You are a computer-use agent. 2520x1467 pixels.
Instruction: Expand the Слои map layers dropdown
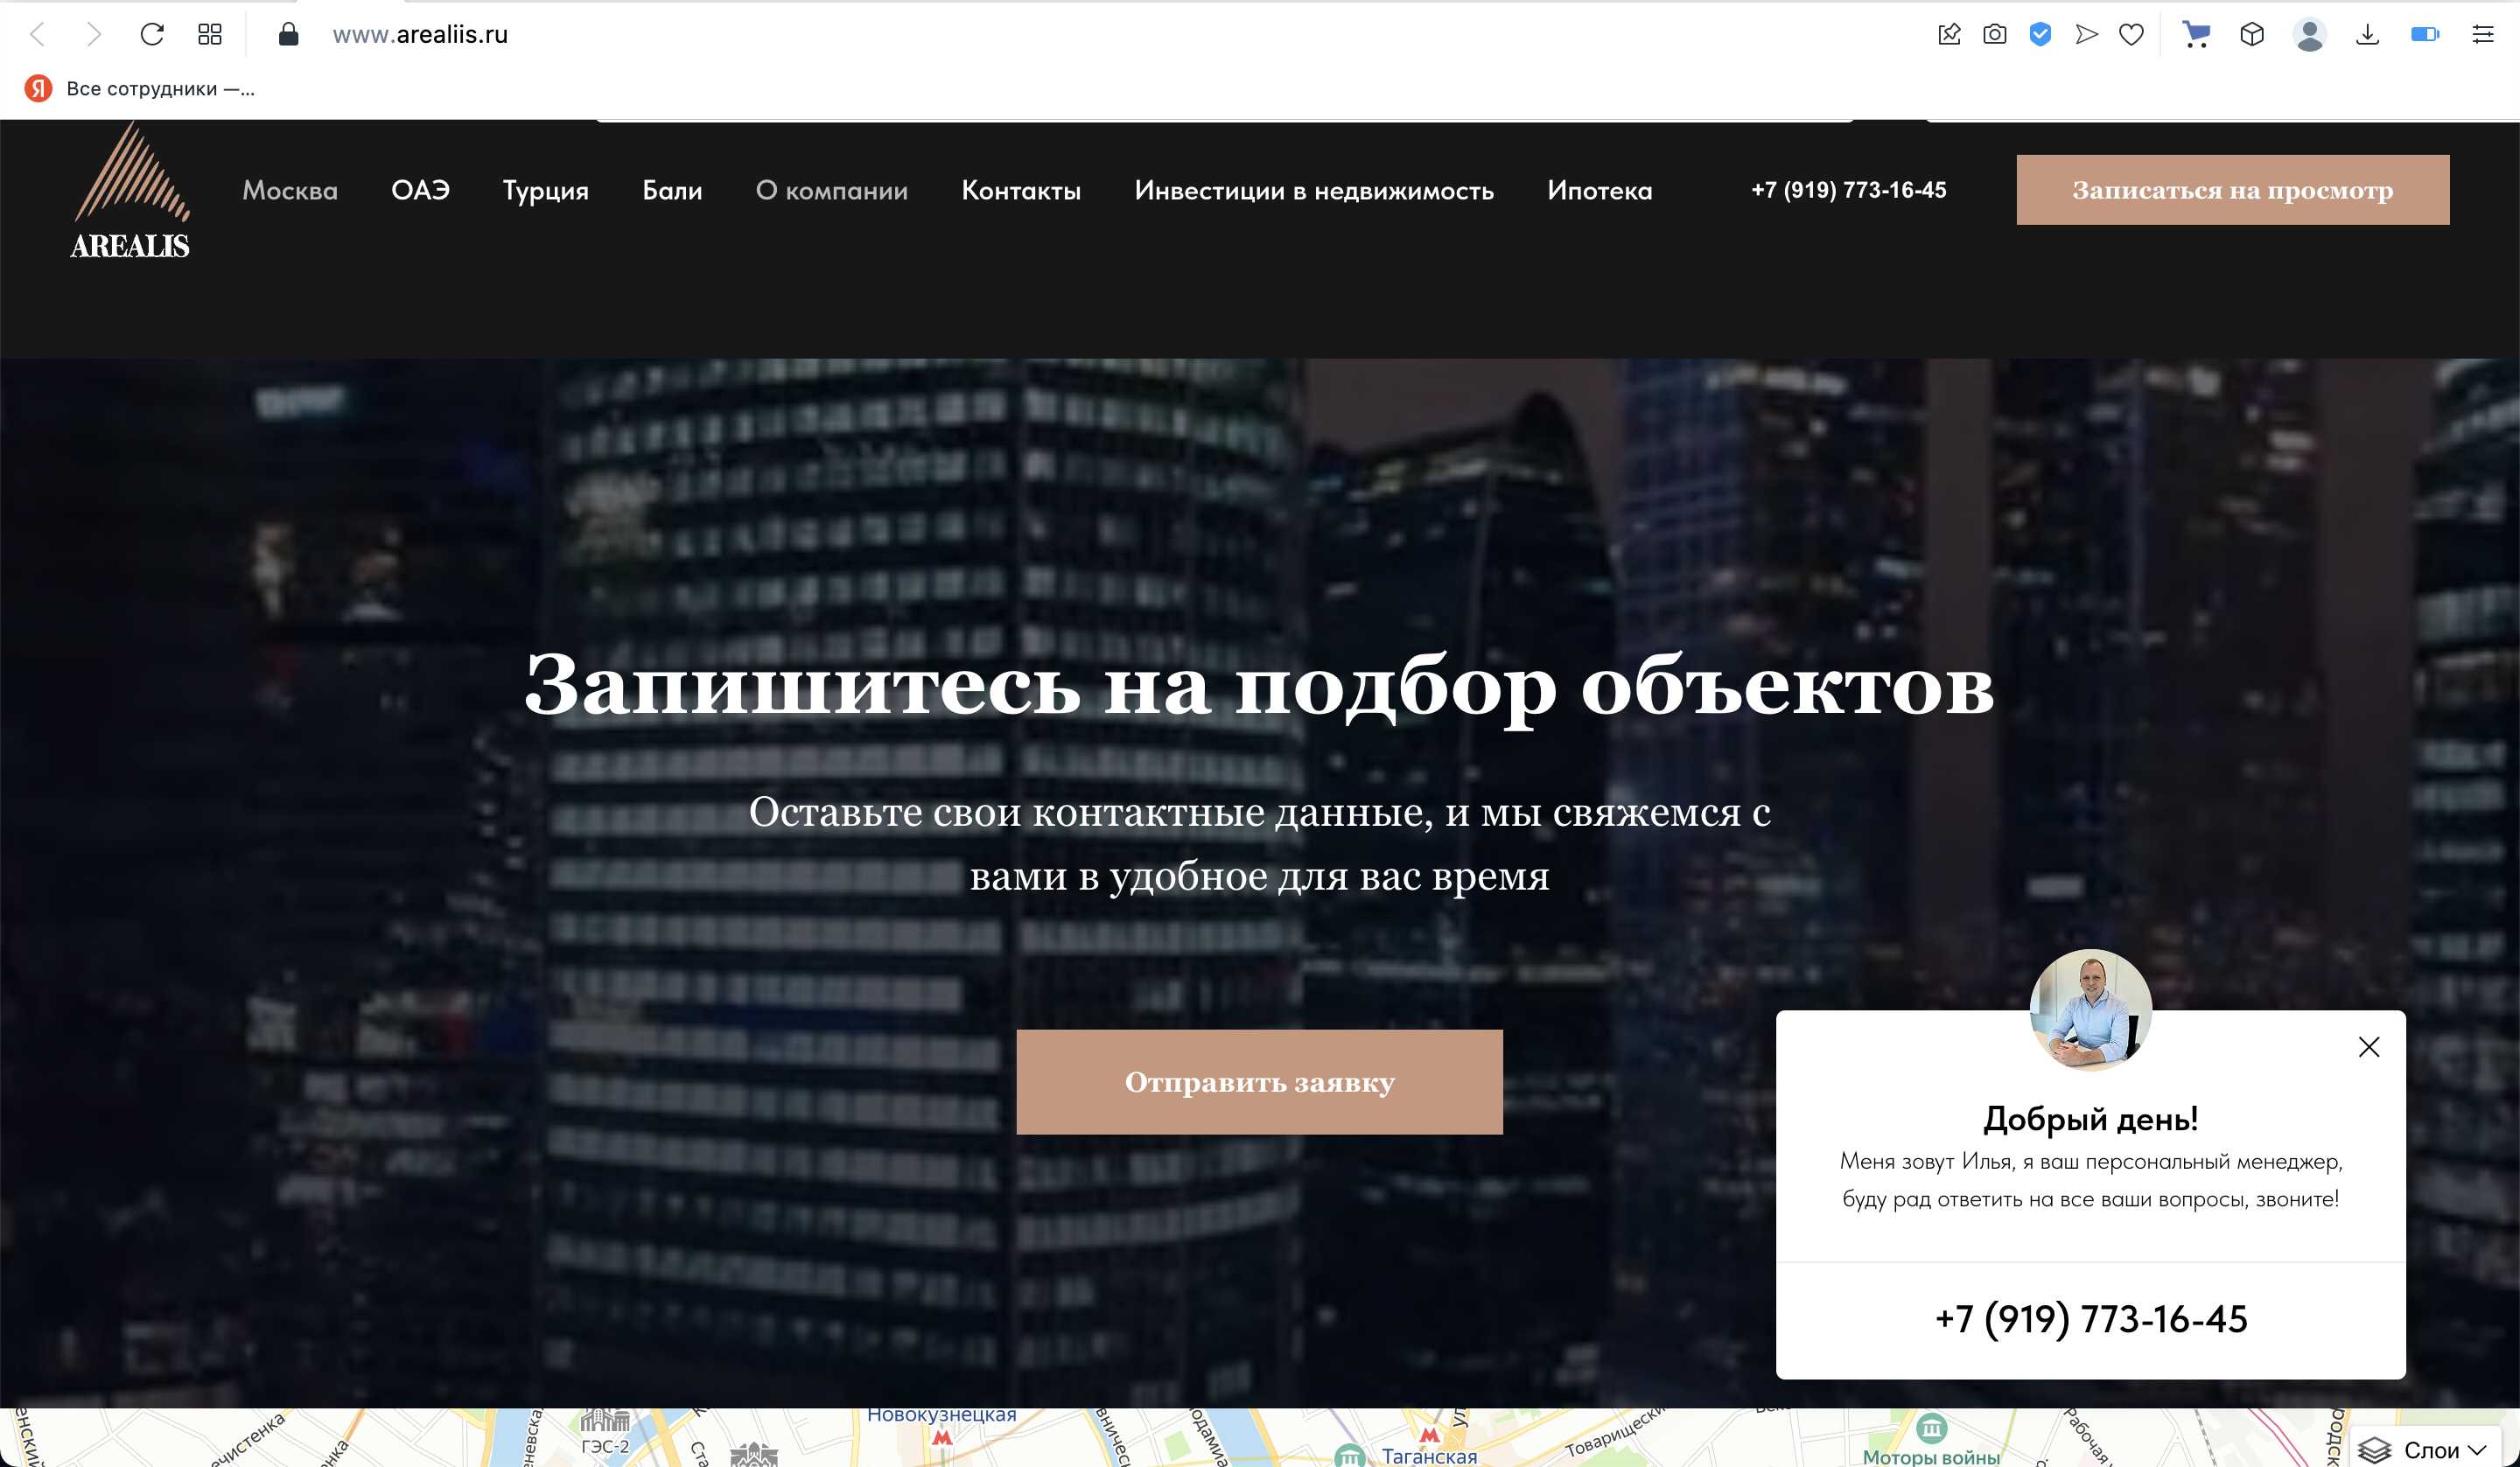point(2423,1450)
